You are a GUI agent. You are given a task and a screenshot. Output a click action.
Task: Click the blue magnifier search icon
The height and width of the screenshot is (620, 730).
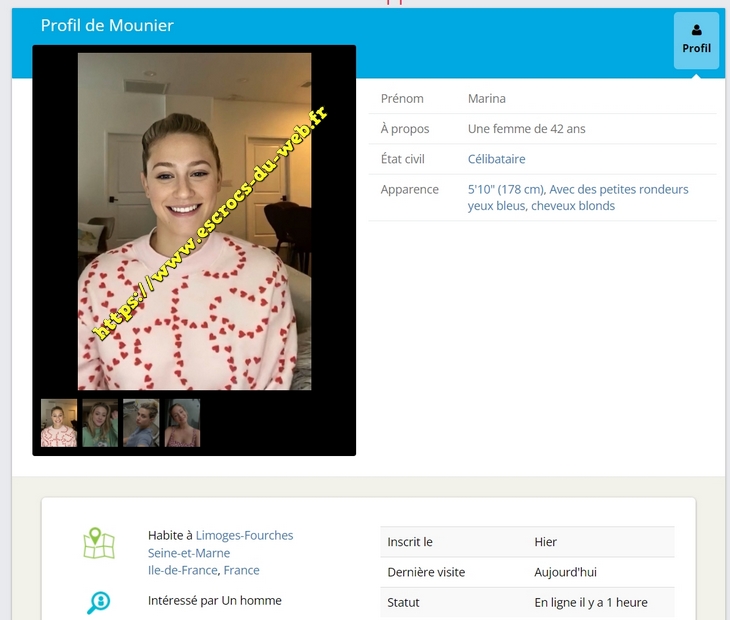99,602
